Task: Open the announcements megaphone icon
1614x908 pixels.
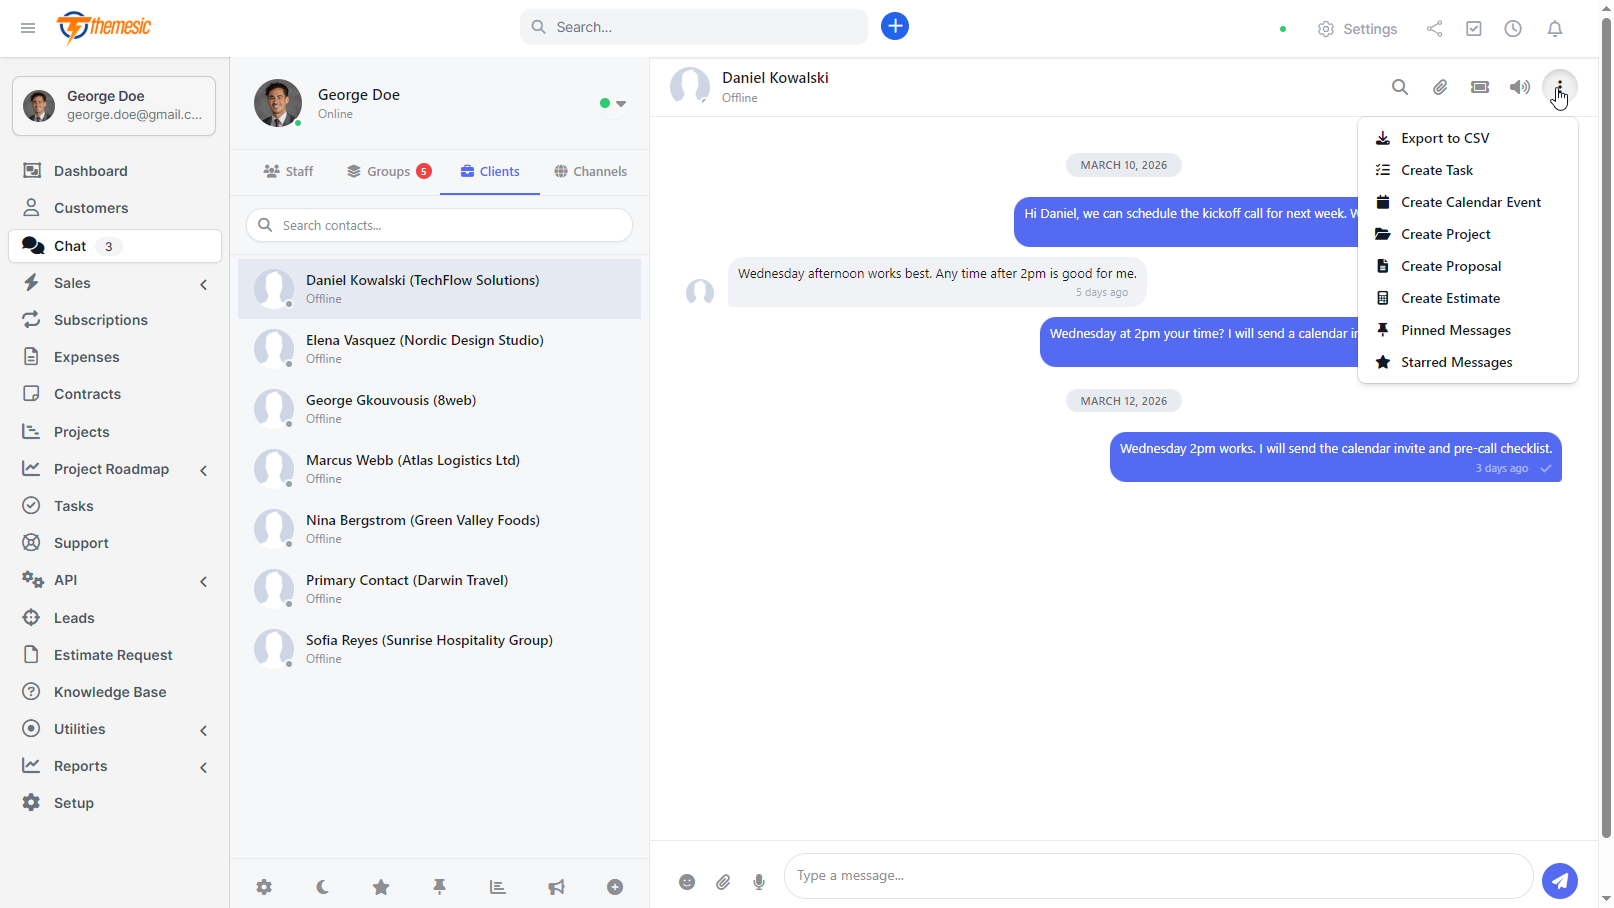Action: point(556,886)
